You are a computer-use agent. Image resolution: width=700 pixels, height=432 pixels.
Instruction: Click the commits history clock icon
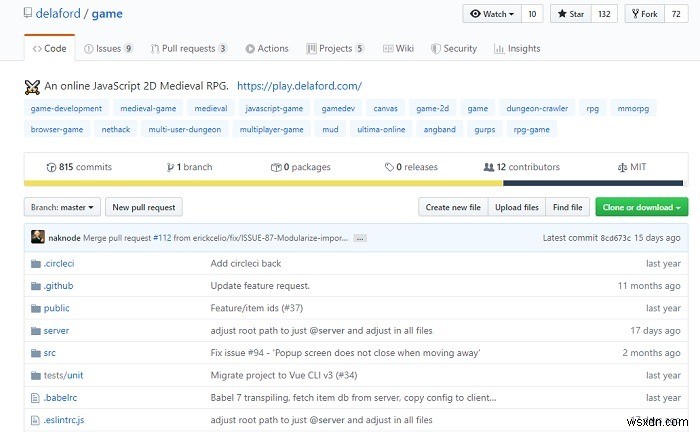(x=51, y=167)
